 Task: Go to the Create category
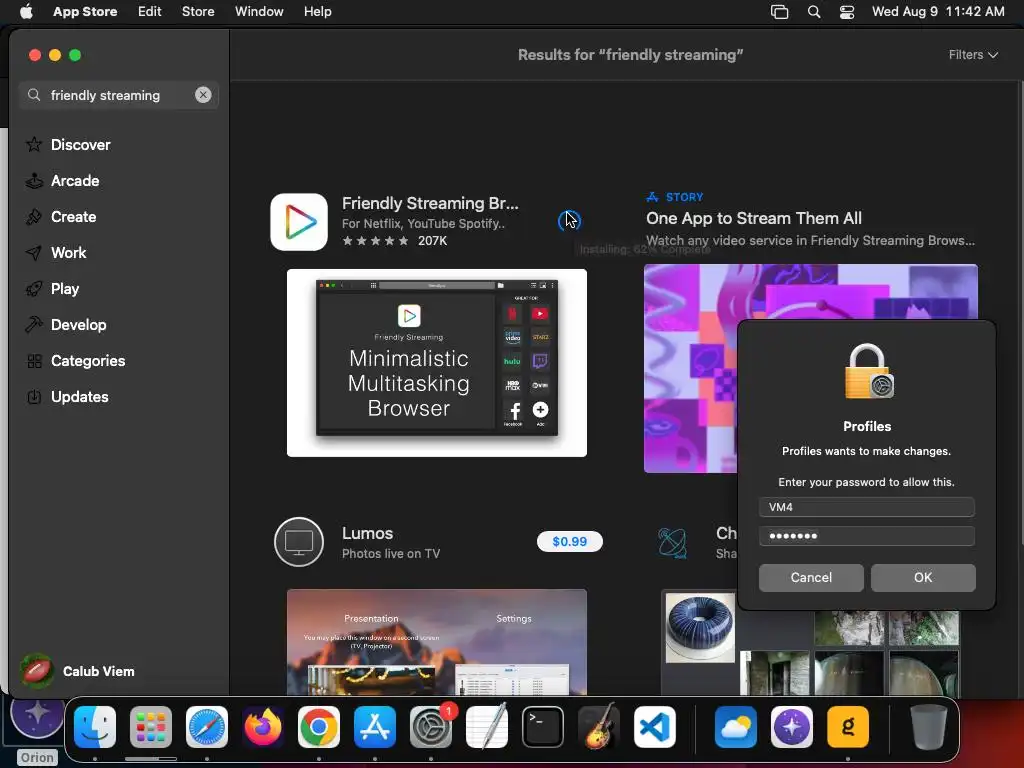pyautogui.click(x=61, y=217)
